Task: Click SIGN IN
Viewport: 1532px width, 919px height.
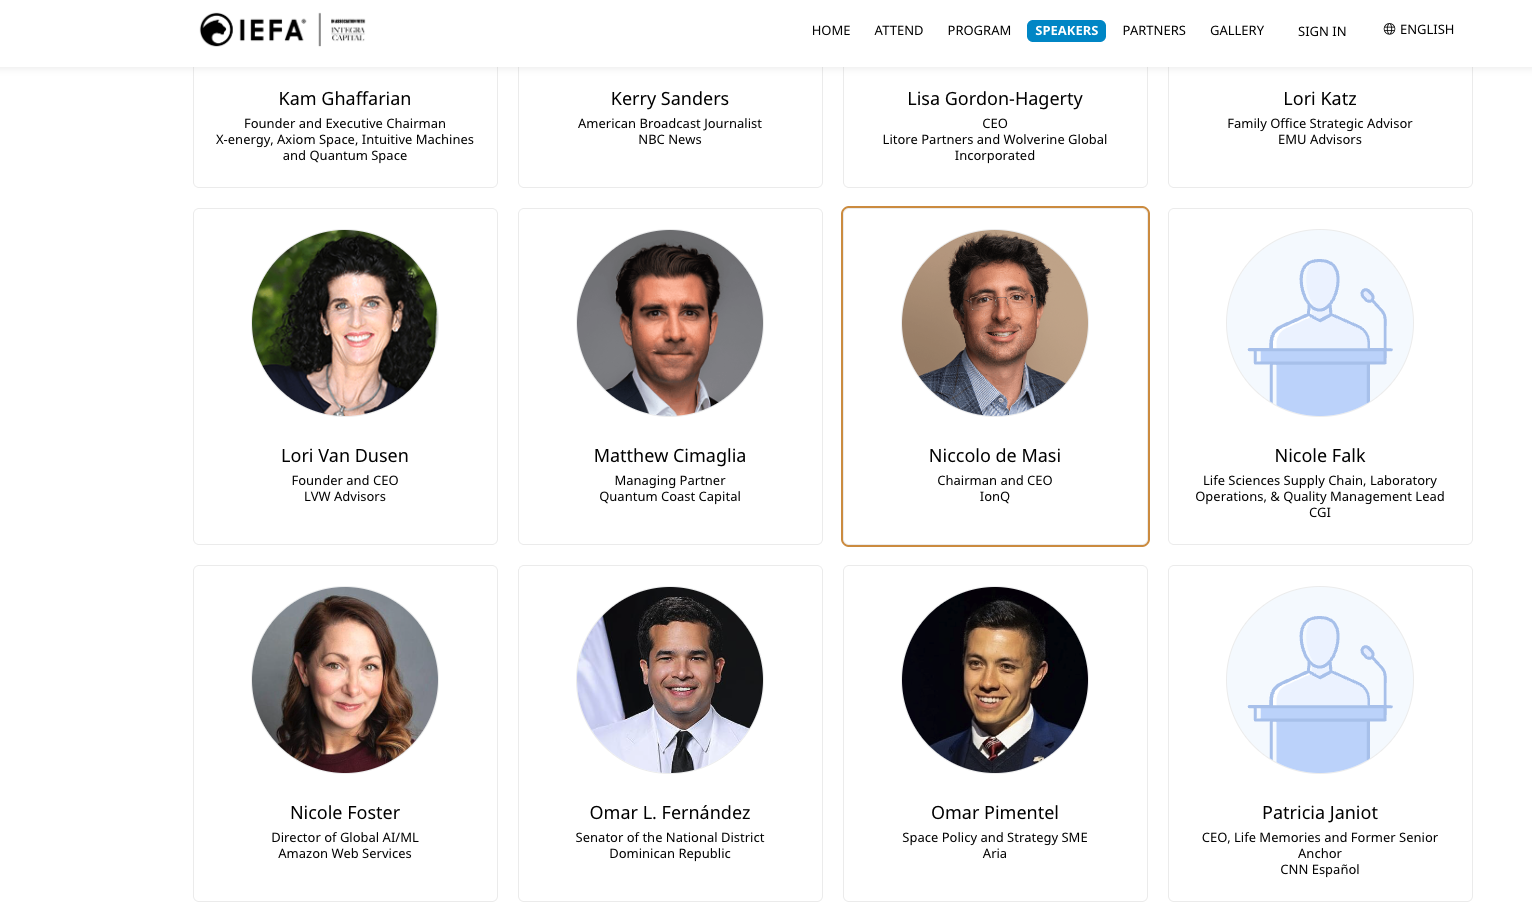Action: pyautogui.click(x=1321, y=31)
